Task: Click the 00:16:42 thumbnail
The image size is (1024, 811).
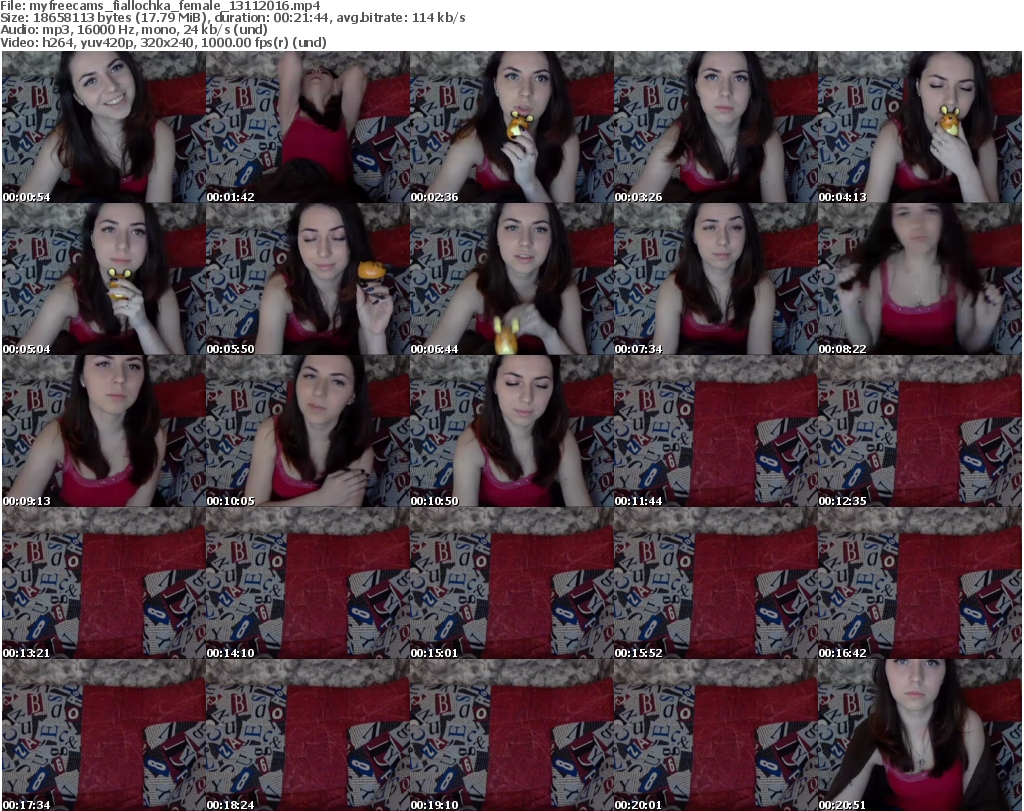Action: coord(919,583)
